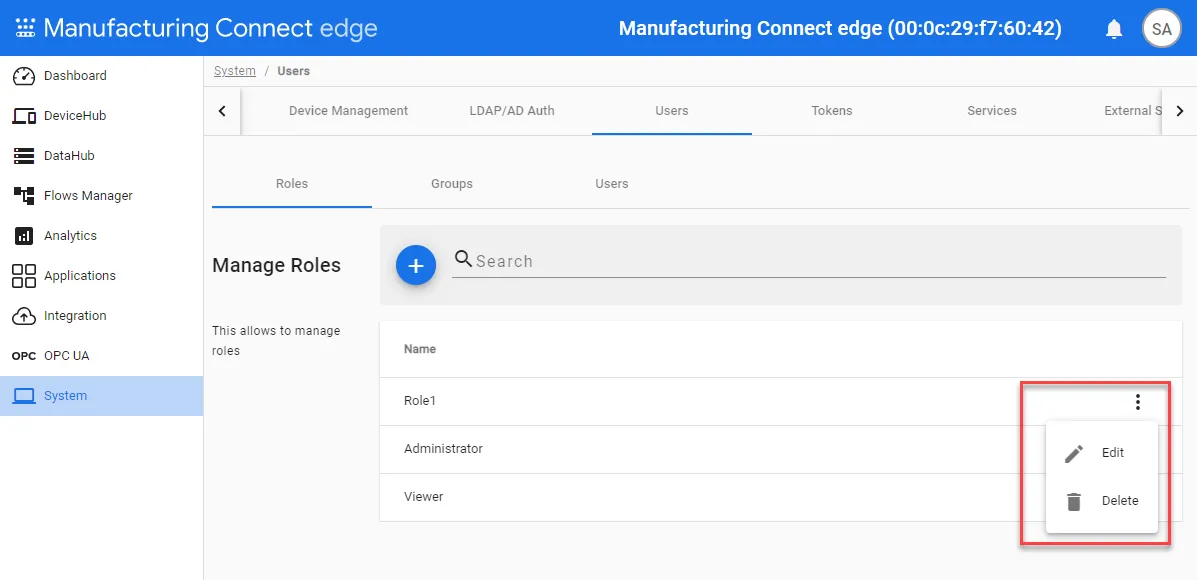1197x580 pixels.
Task: Open the Dashboard sidebar label
Action: [75, 76]
